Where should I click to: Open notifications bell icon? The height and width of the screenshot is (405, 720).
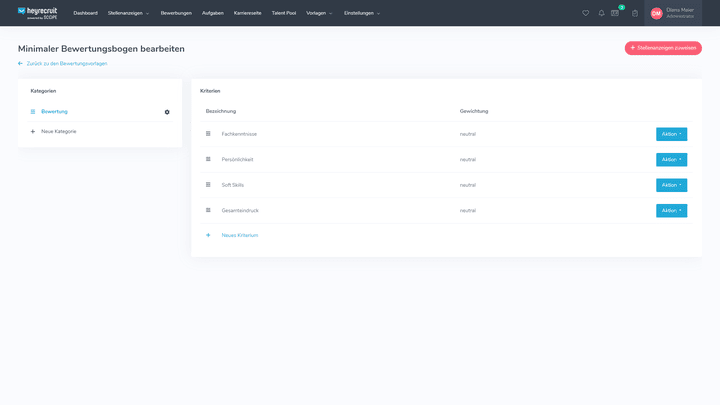[x=601, y=13]
